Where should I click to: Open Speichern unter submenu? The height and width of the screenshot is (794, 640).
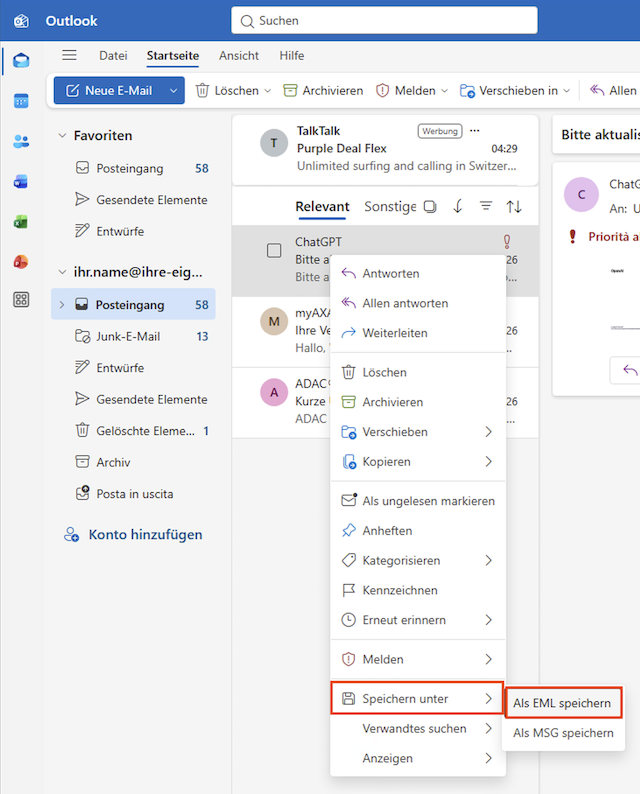click(x=417, y=698)
